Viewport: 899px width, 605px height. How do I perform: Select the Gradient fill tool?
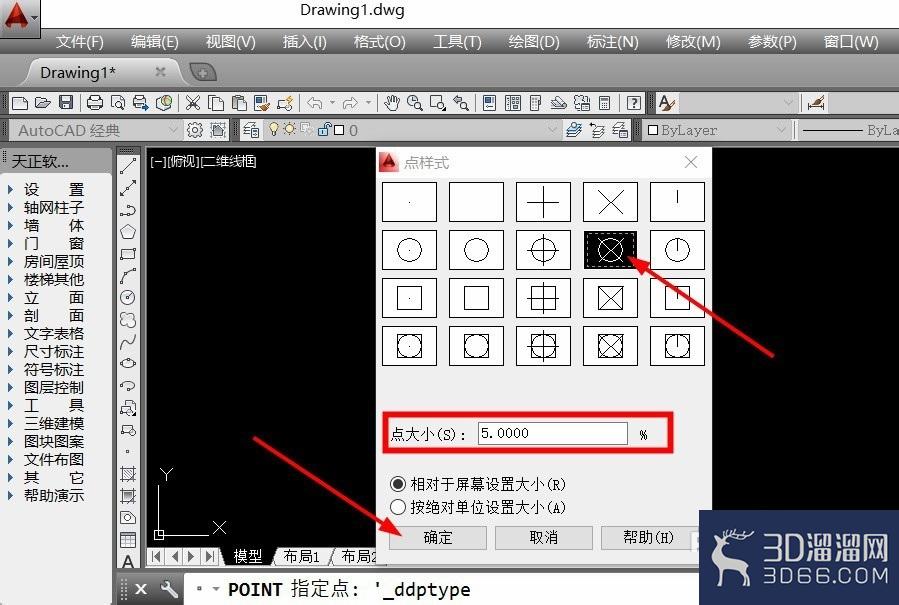coord(127,495)
